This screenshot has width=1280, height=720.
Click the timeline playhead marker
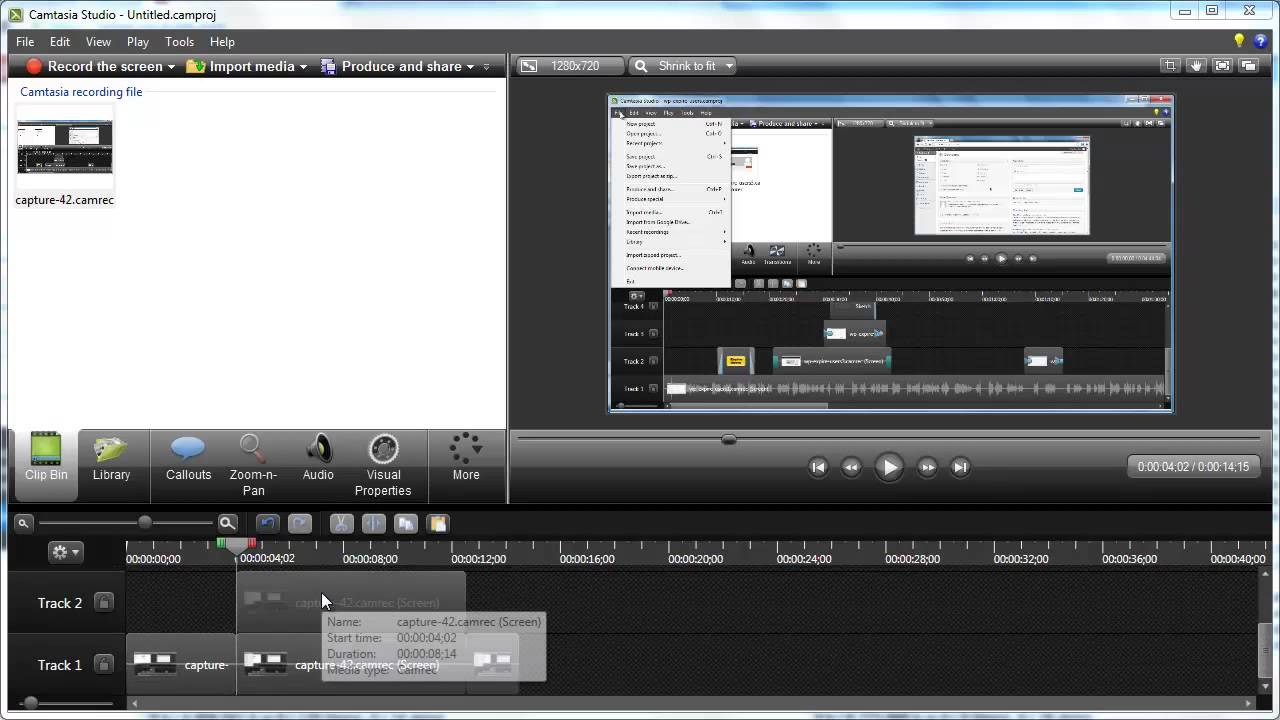tap(237, 548)
